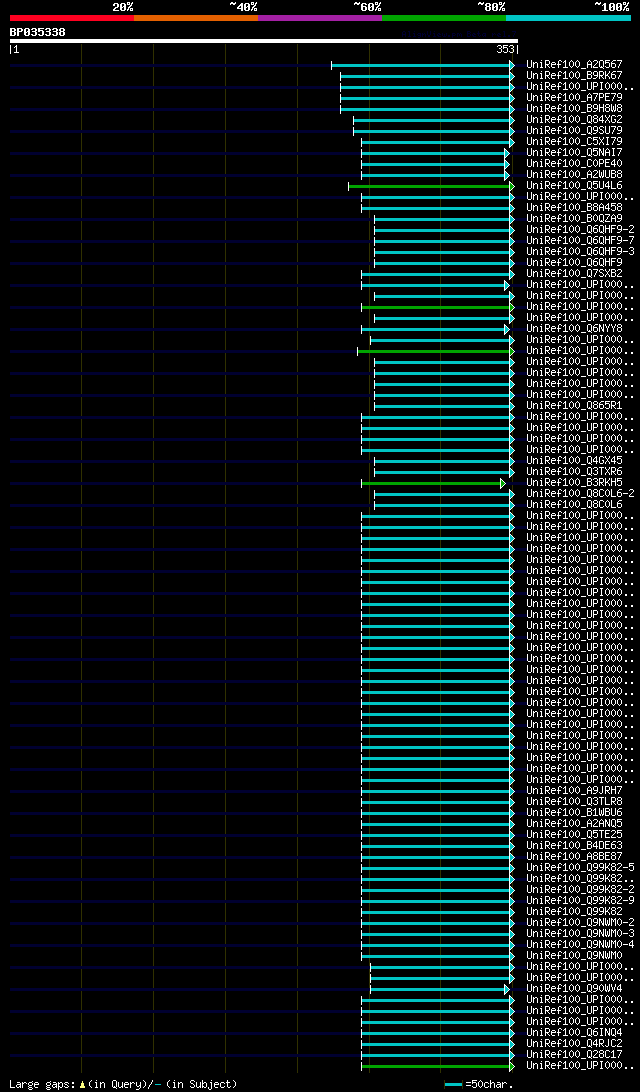The width and height of the screenshot is (640, 1092).
Task: Click the green alignment bar for B3RKH5
Action: click(x=433, y=483)
